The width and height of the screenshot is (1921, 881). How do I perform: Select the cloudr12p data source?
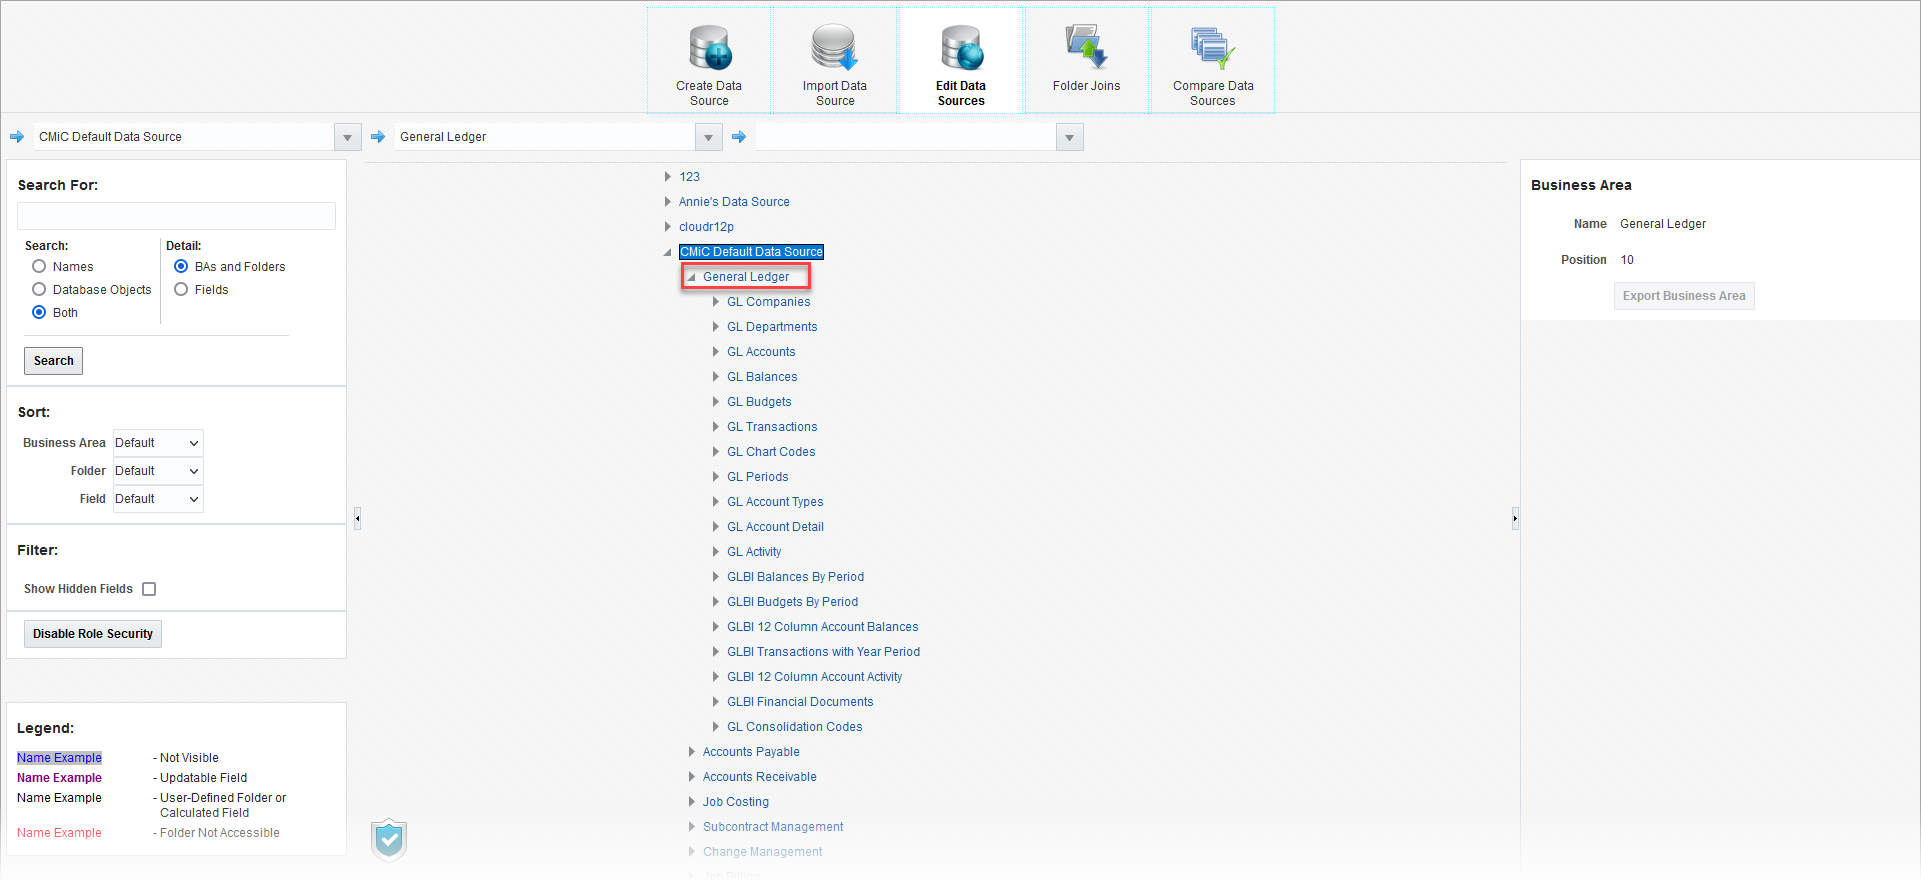pos(706,227)
